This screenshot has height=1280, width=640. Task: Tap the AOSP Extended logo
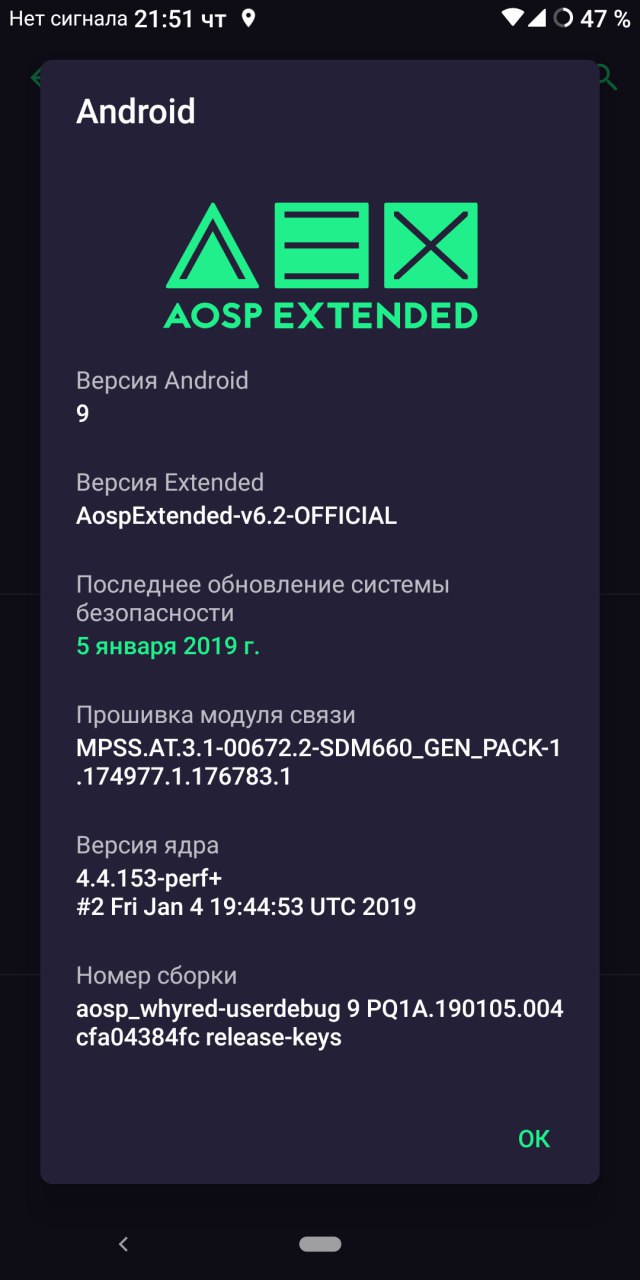[321, 266]
